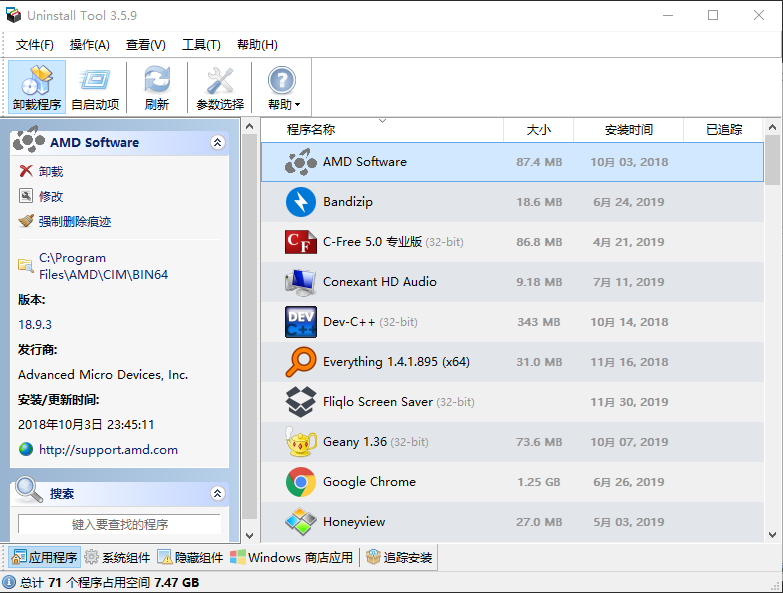Click the version value 18.9.3
The image size is (783, 593).
35,324
